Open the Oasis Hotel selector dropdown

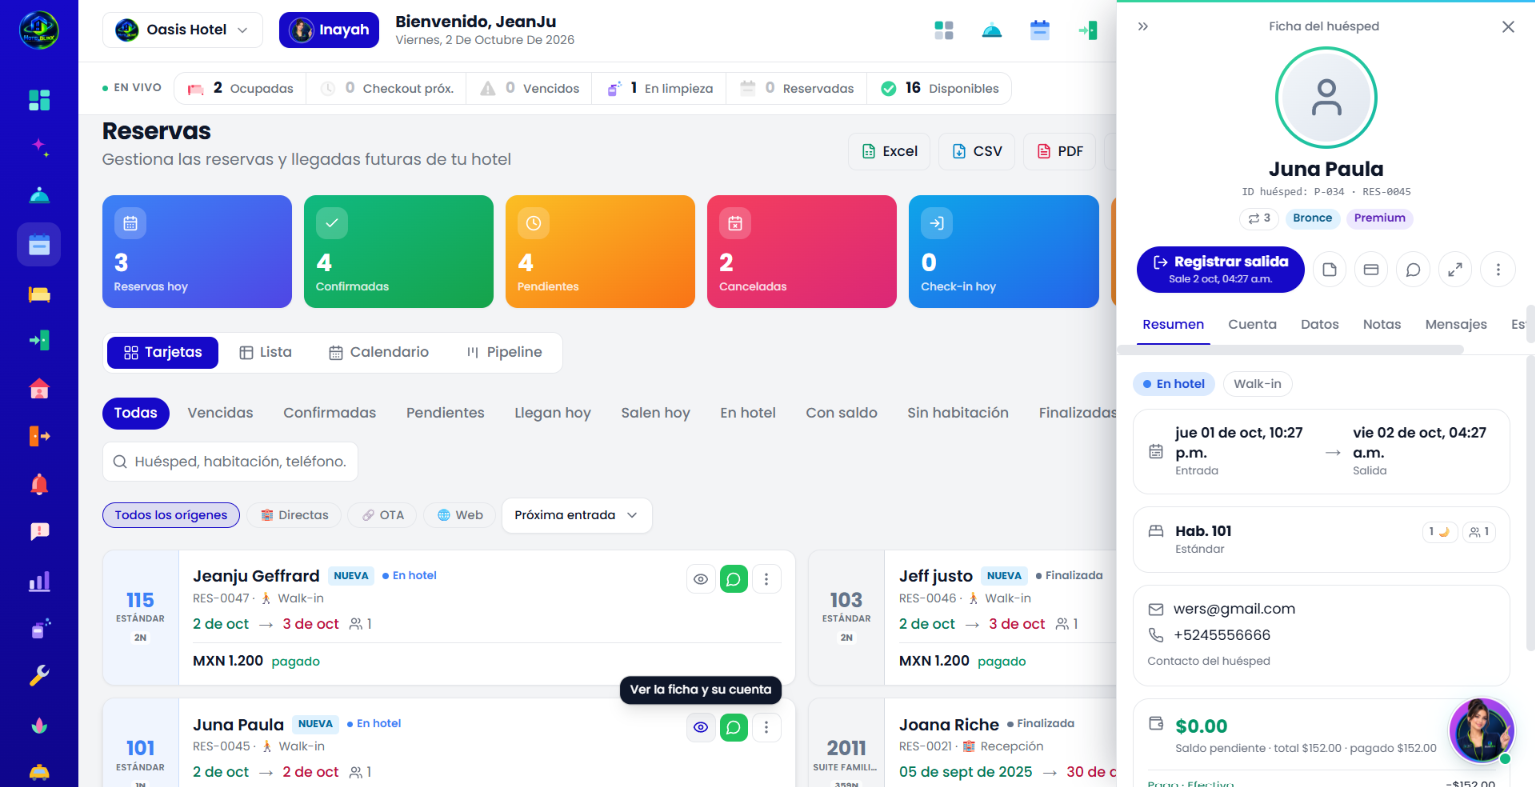coord(183,30)
